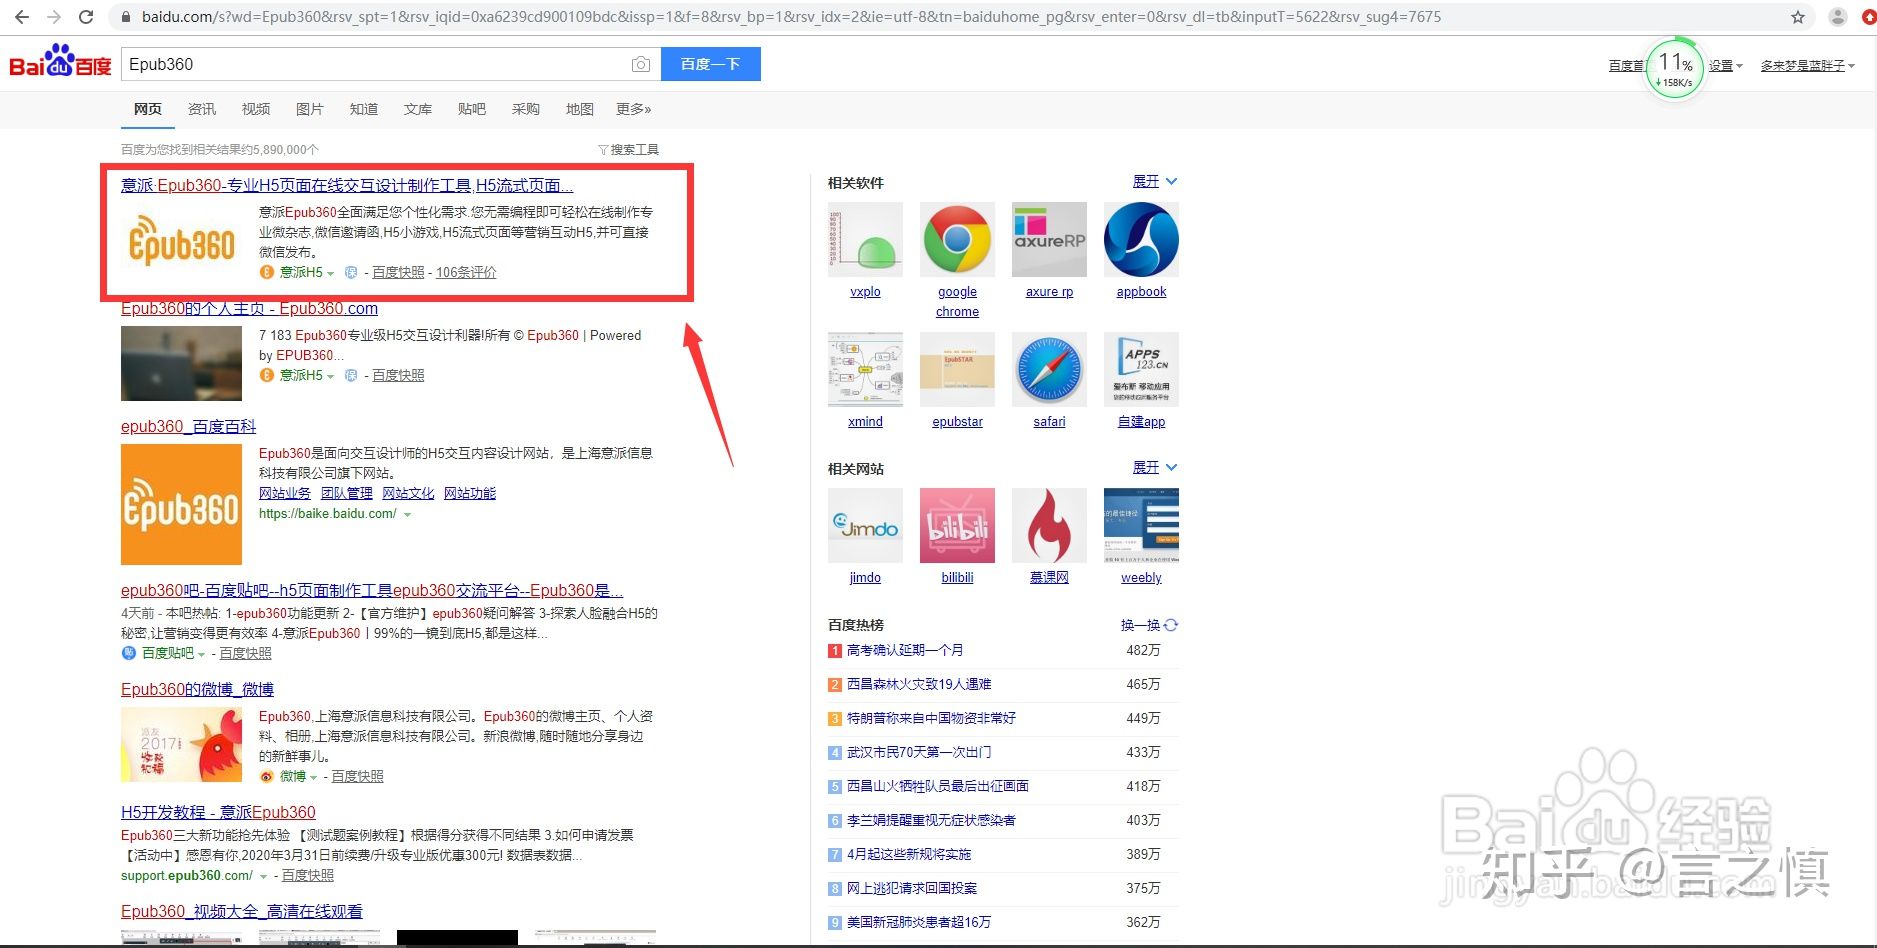
Task: Open the bilibili website icon
Action: (x=957, y=525)
